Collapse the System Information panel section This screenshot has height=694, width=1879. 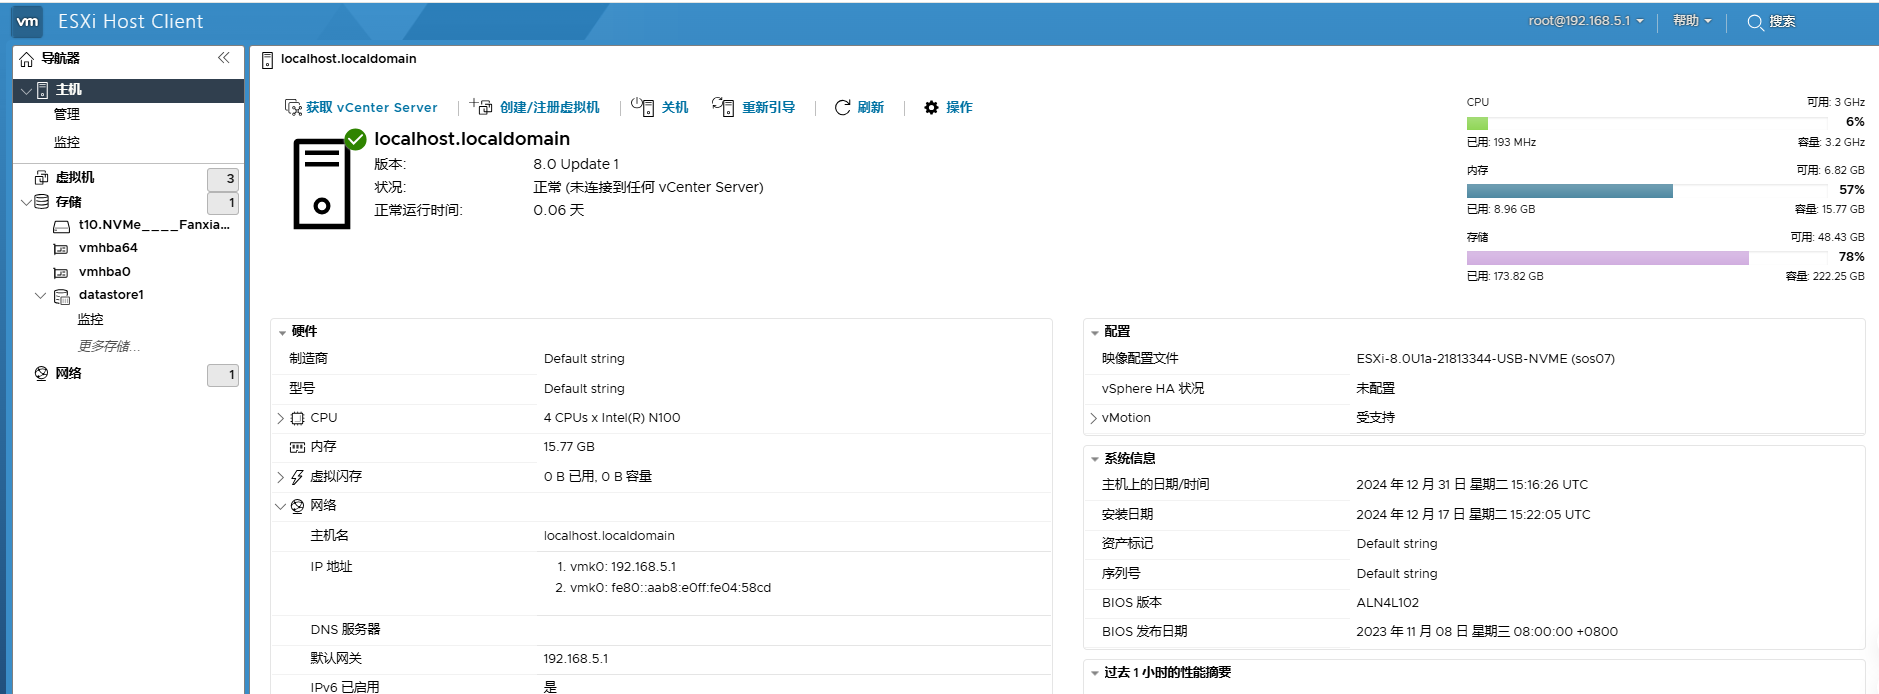pyautogui.click(x=1095, y=459)
